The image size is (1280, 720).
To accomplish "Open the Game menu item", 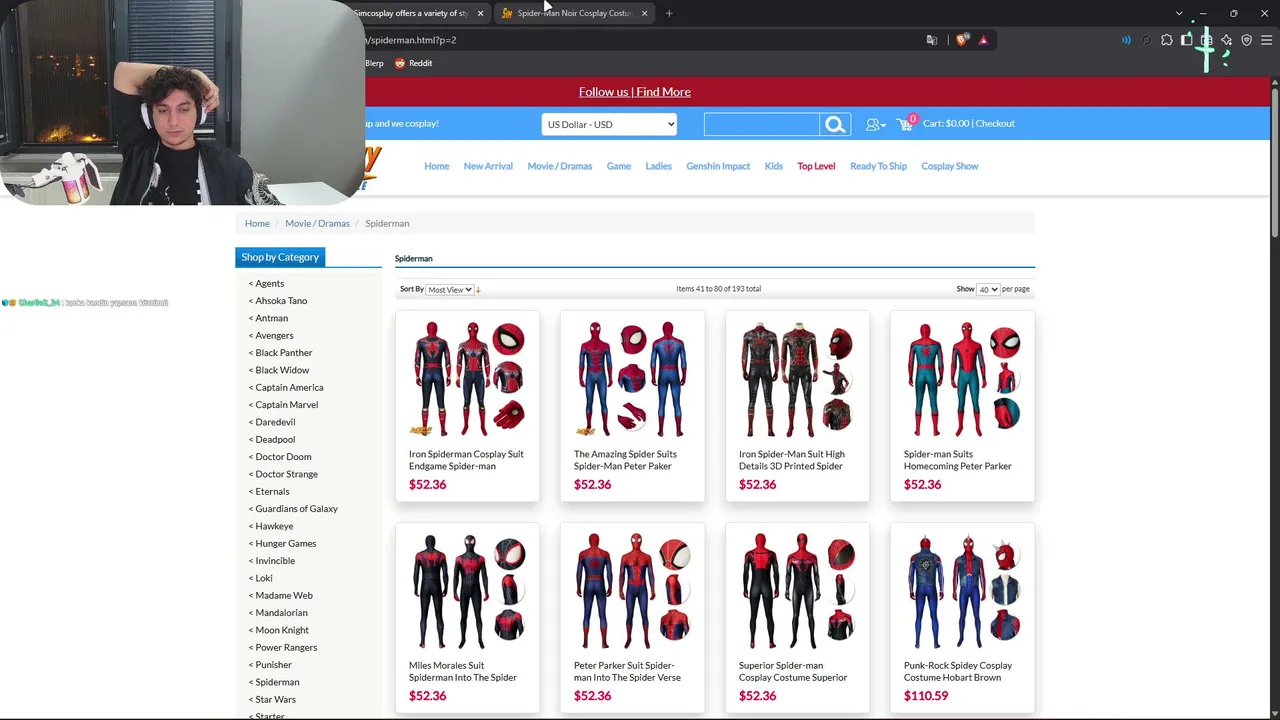I will 619,166.
